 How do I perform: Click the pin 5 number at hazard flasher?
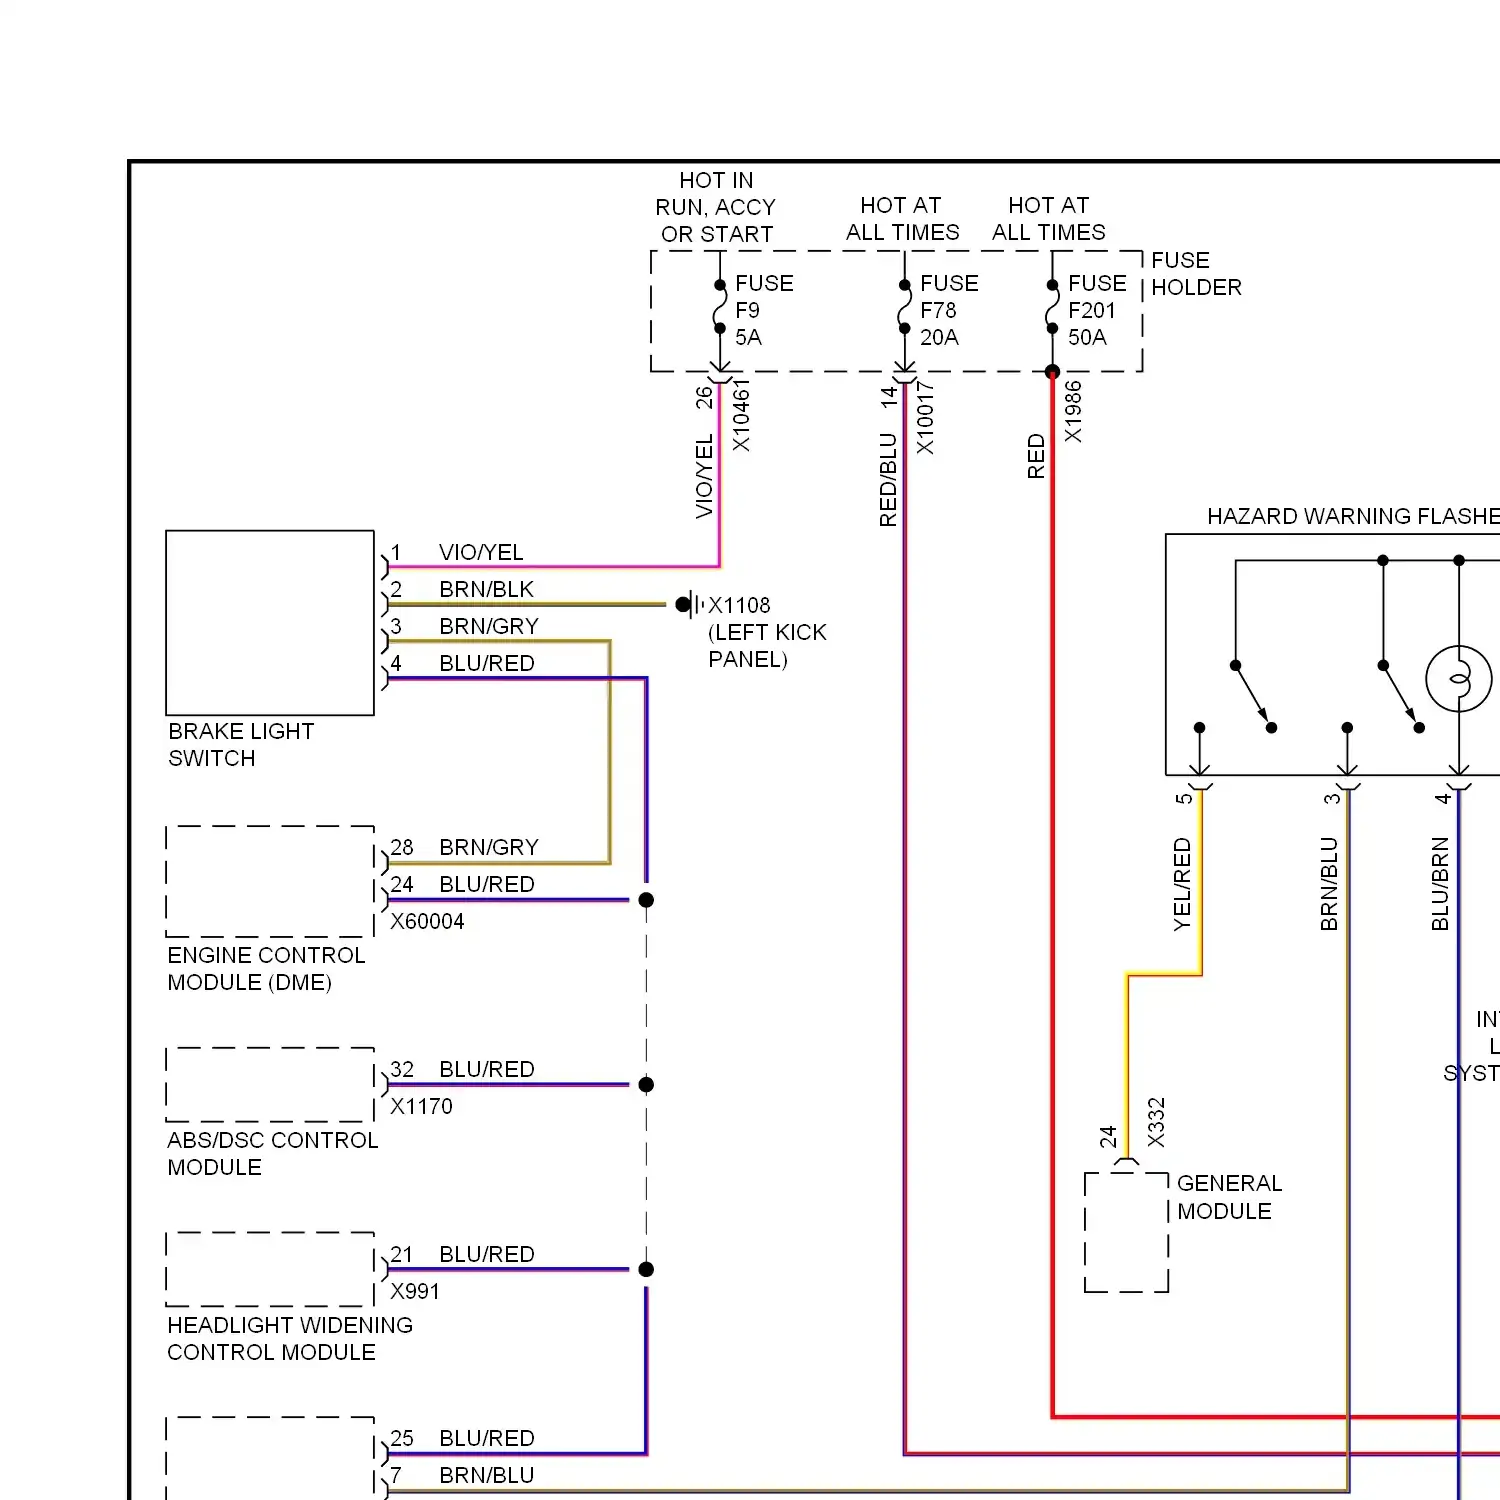(x=1184, y=798)
